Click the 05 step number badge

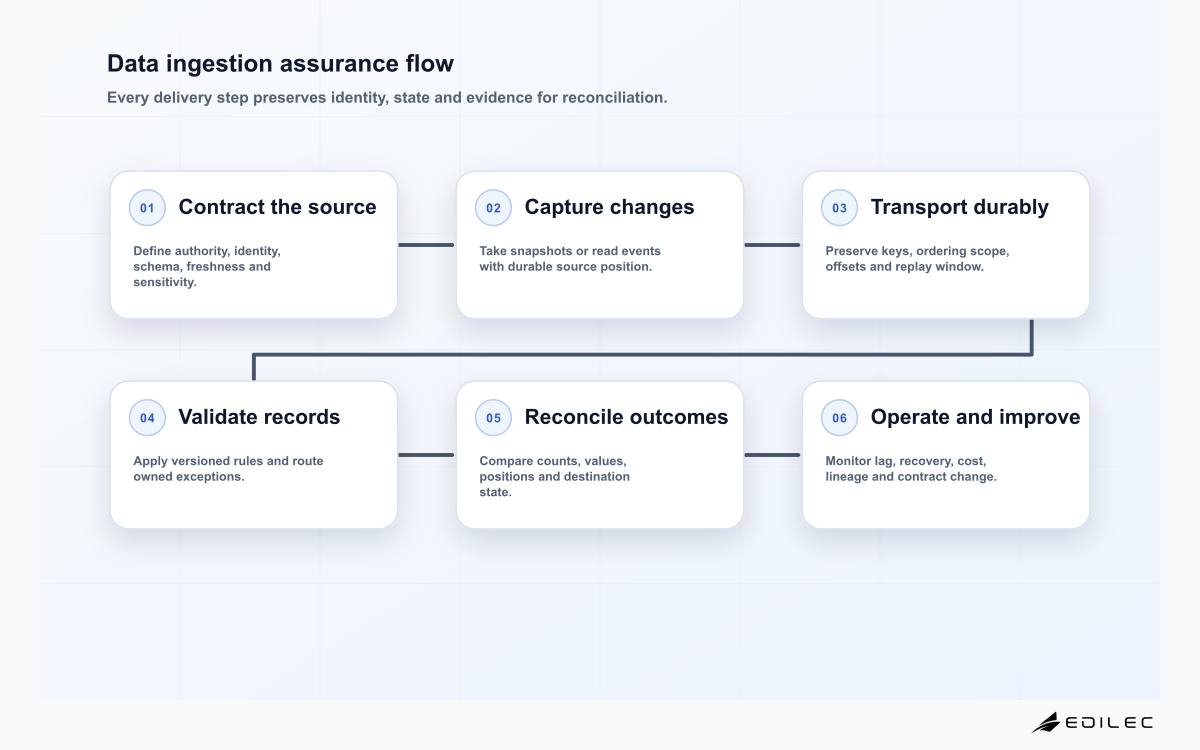[x=493, y=418]
